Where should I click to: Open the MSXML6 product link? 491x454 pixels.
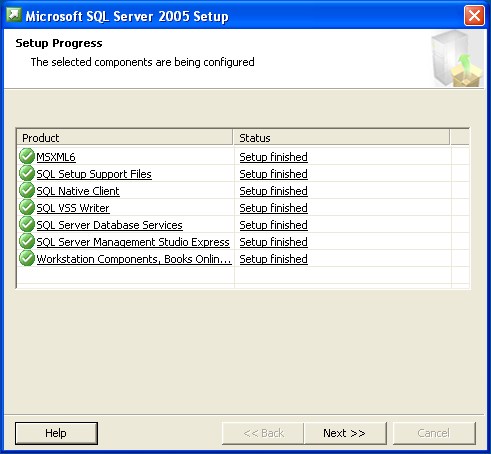point(56,157)
